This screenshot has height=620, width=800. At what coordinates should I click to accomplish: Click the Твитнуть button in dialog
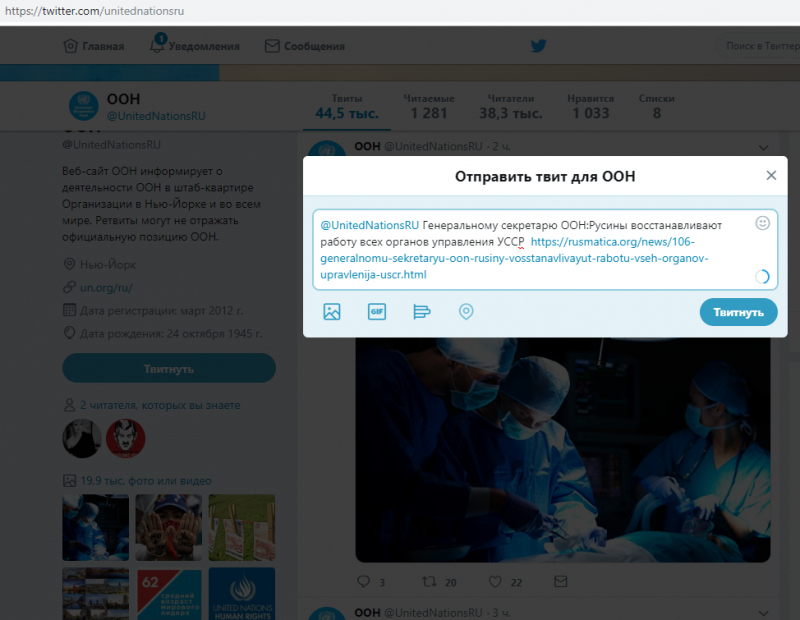[x=738, y=312]
